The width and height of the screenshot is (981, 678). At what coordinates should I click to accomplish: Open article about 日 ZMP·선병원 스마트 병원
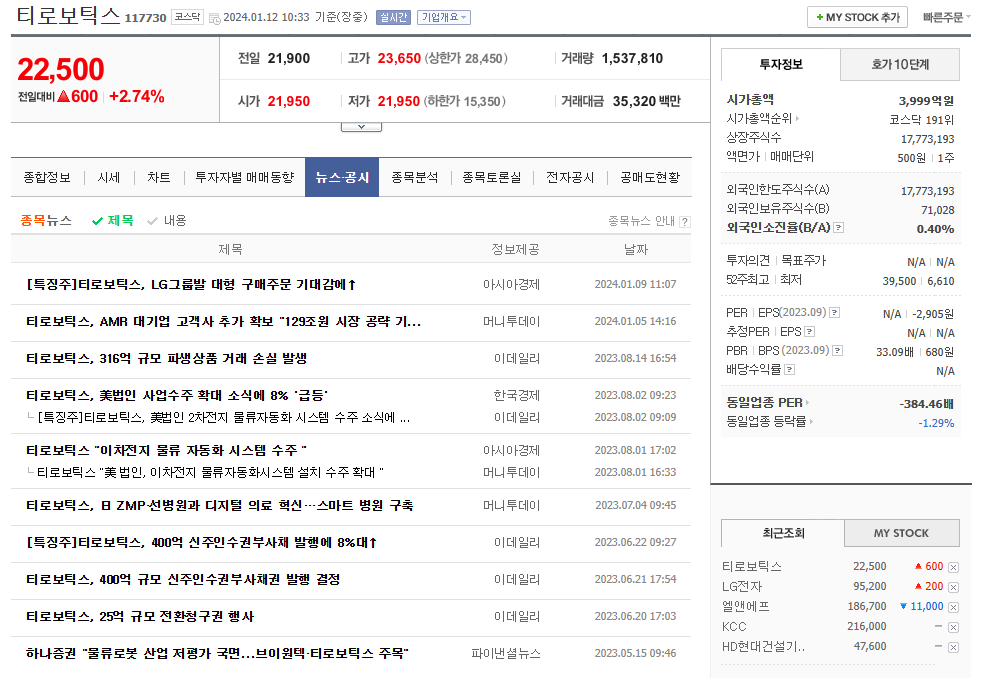tap(220, 505)
